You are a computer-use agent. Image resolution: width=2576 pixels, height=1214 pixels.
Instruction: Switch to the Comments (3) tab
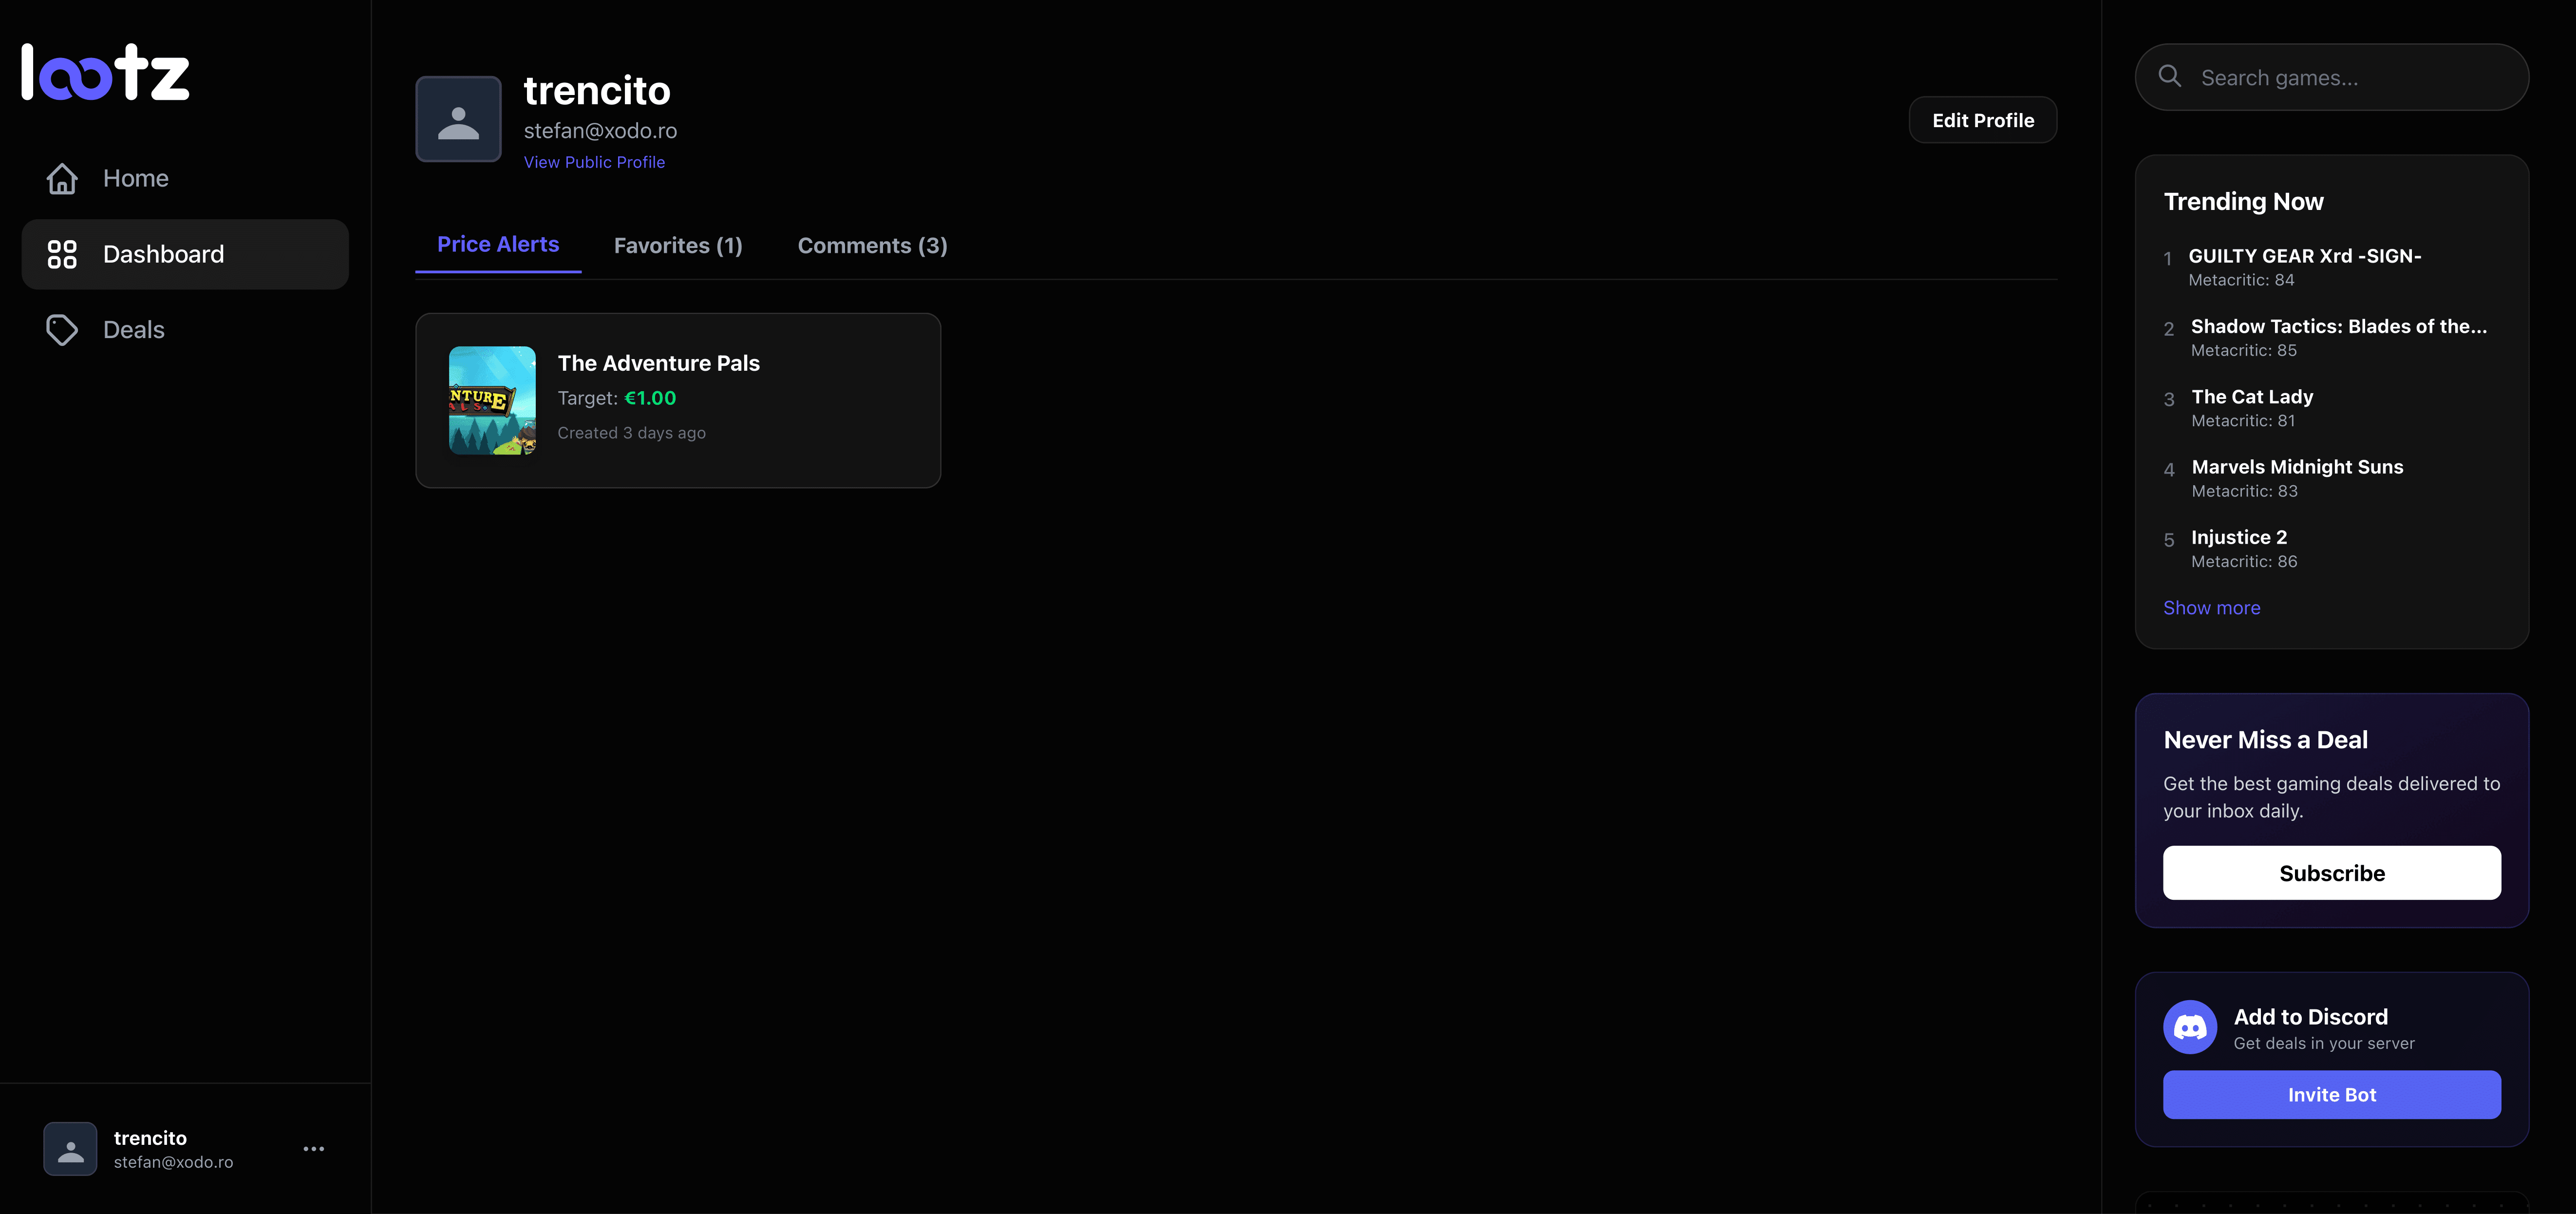point(872,246)
